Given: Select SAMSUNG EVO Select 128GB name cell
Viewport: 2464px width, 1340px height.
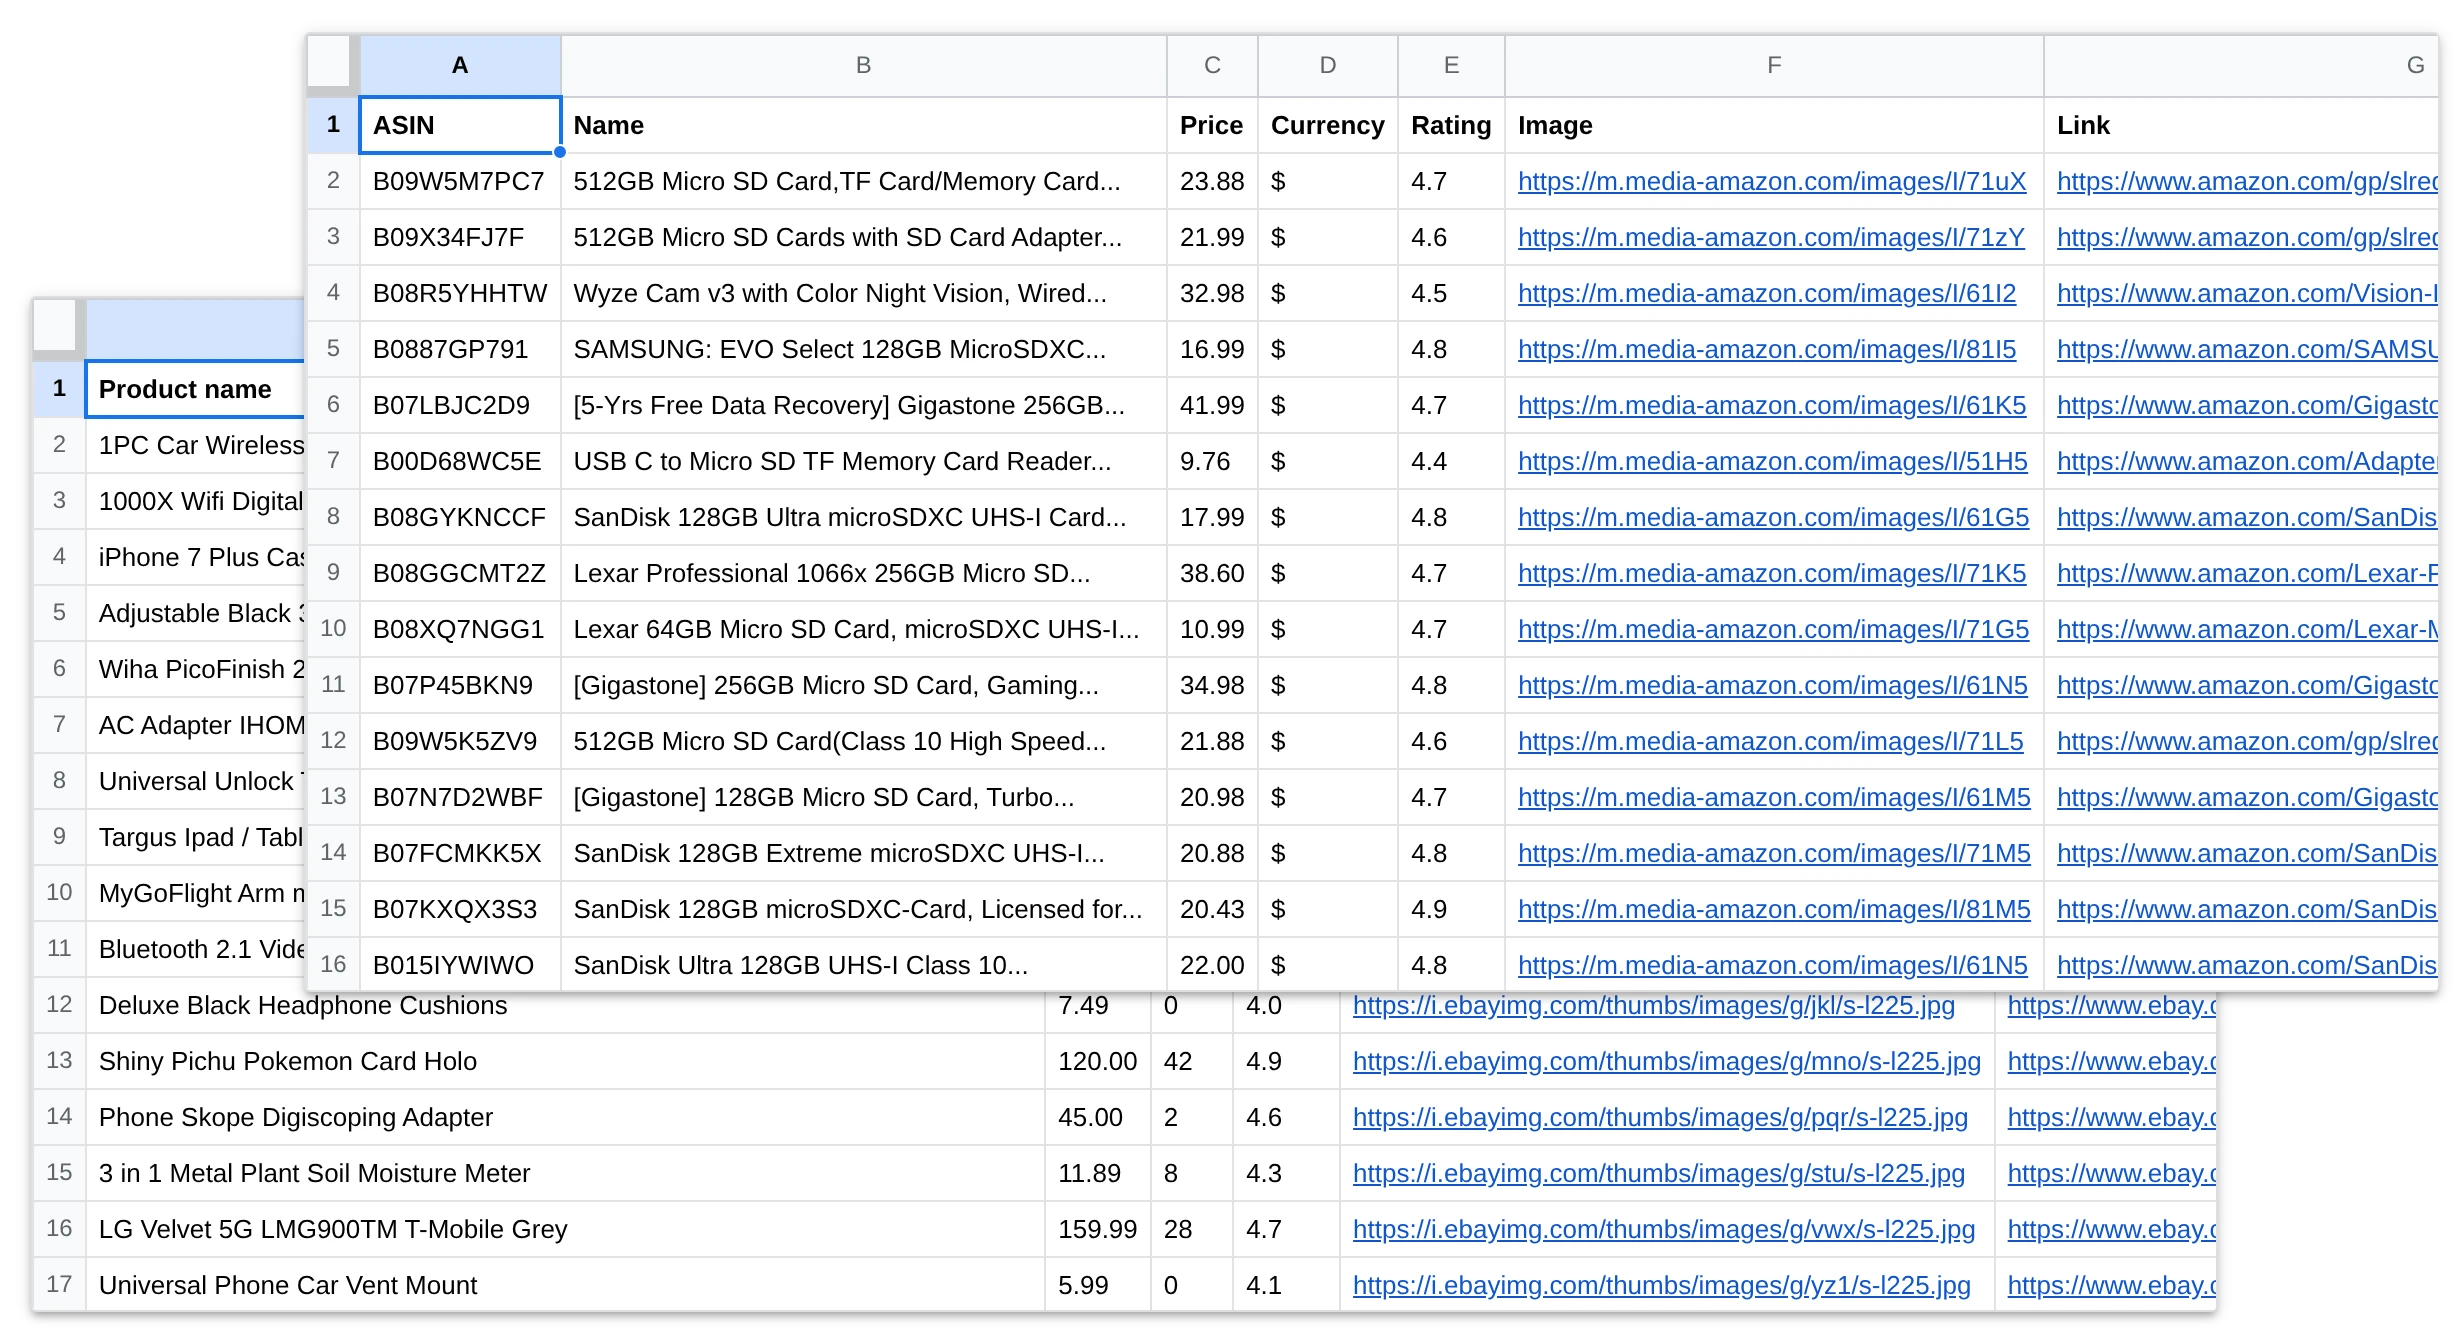Looking at the screenshot, I should pyautogui.click(x=863, y=349).
